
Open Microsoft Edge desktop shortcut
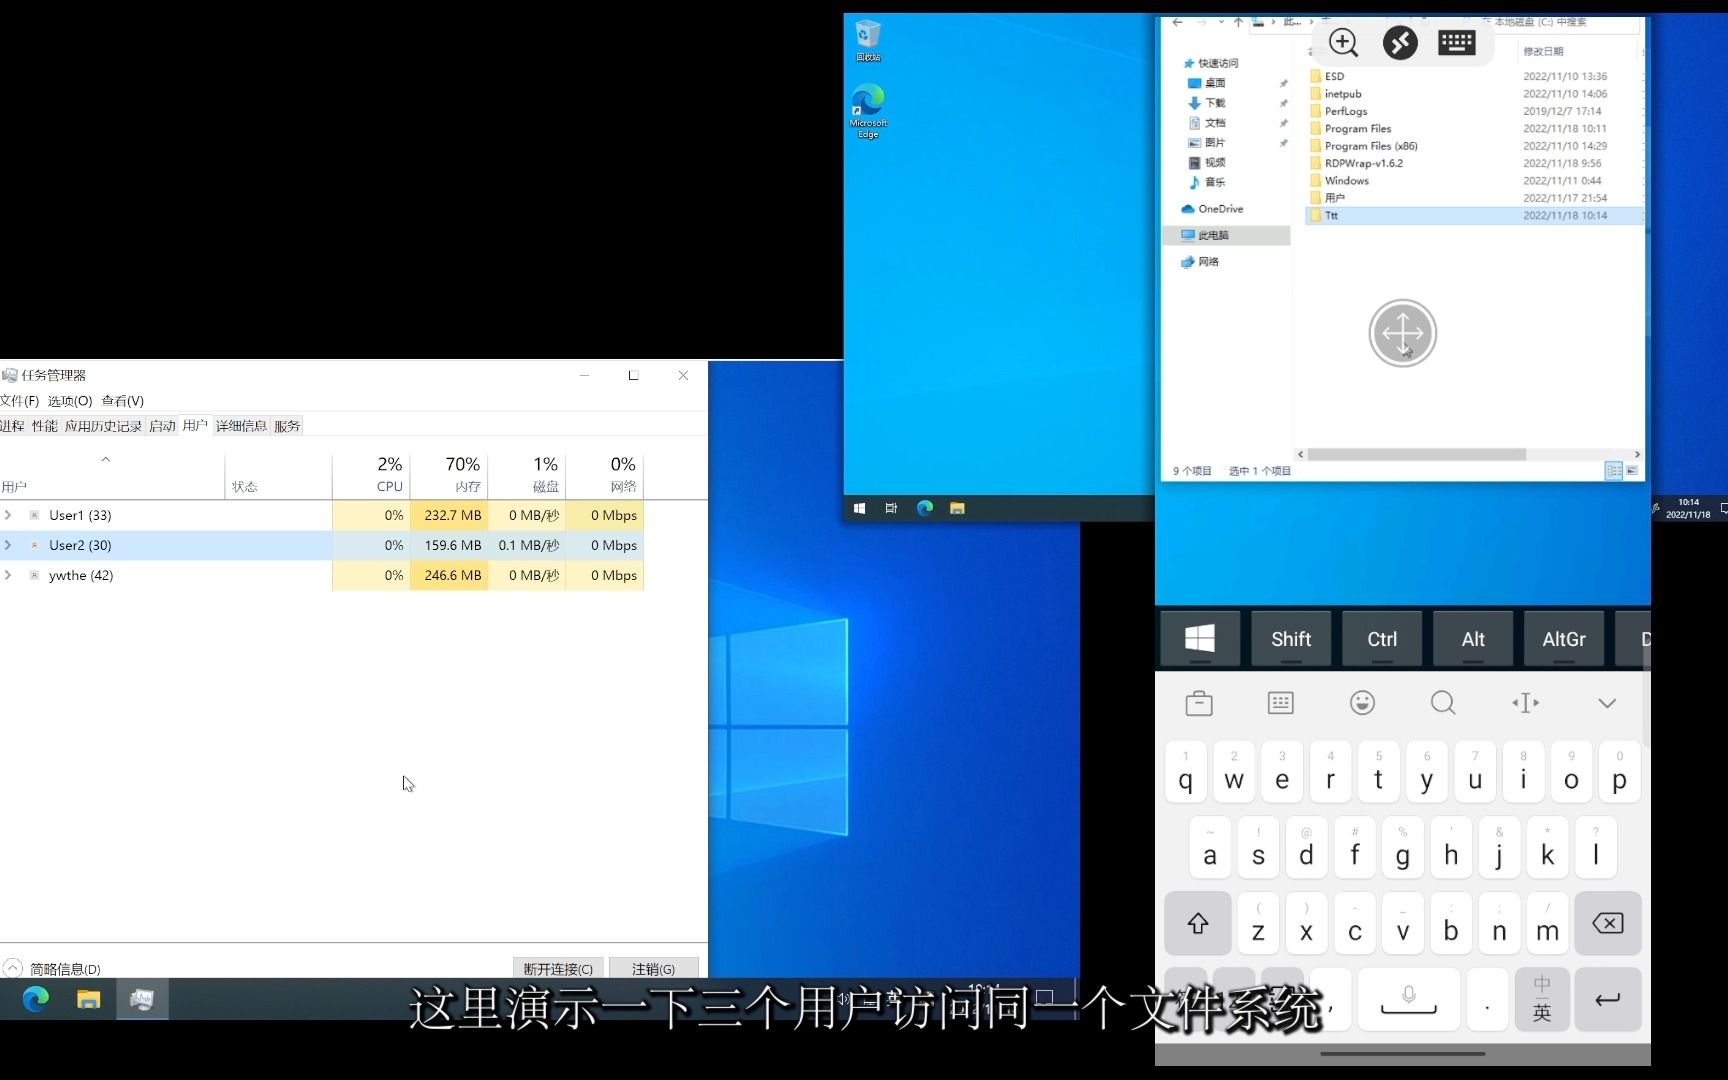[868, 111]
